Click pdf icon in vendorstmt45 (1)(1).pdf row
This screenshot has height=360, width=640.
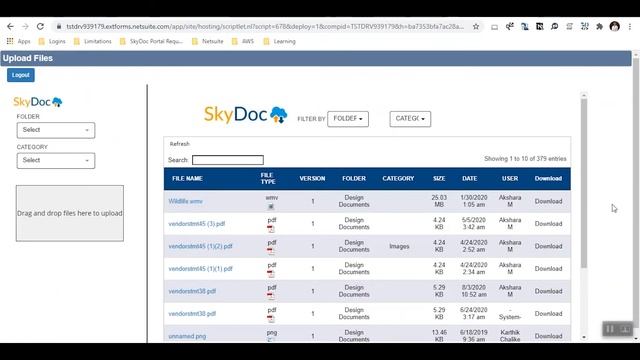(x=271, y=274)
